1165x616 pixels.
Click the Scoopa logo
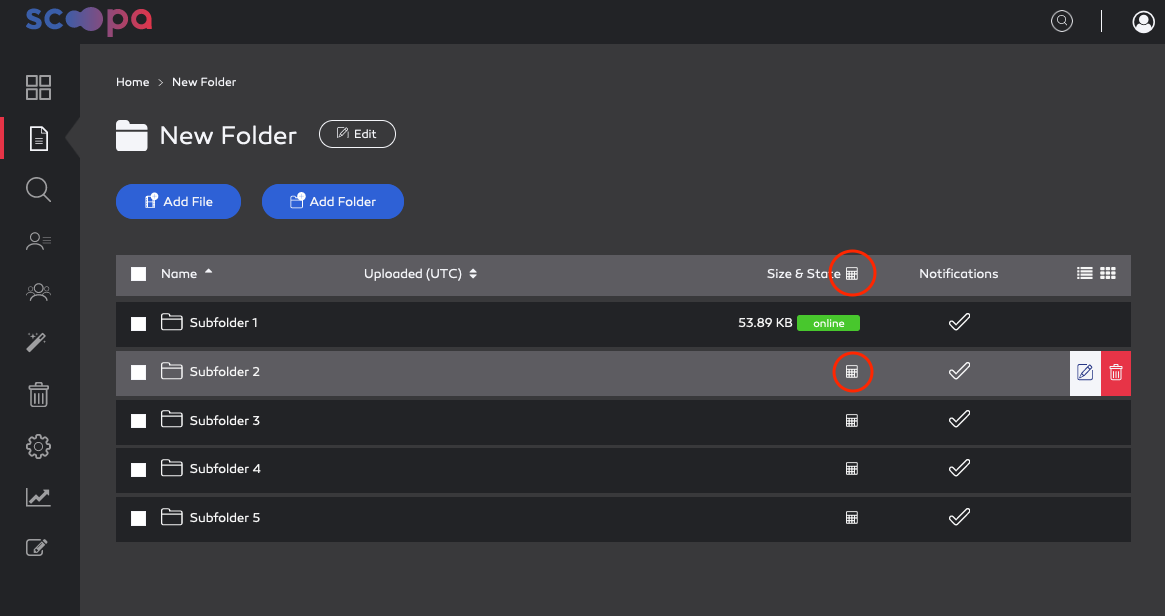[x=88, y=20]
